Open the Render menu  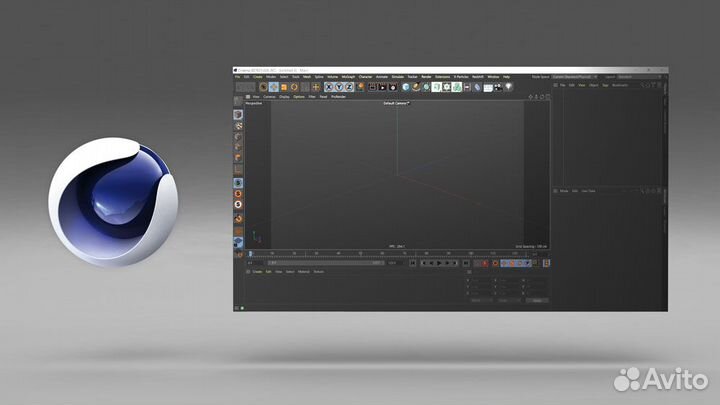coord(426,77)
